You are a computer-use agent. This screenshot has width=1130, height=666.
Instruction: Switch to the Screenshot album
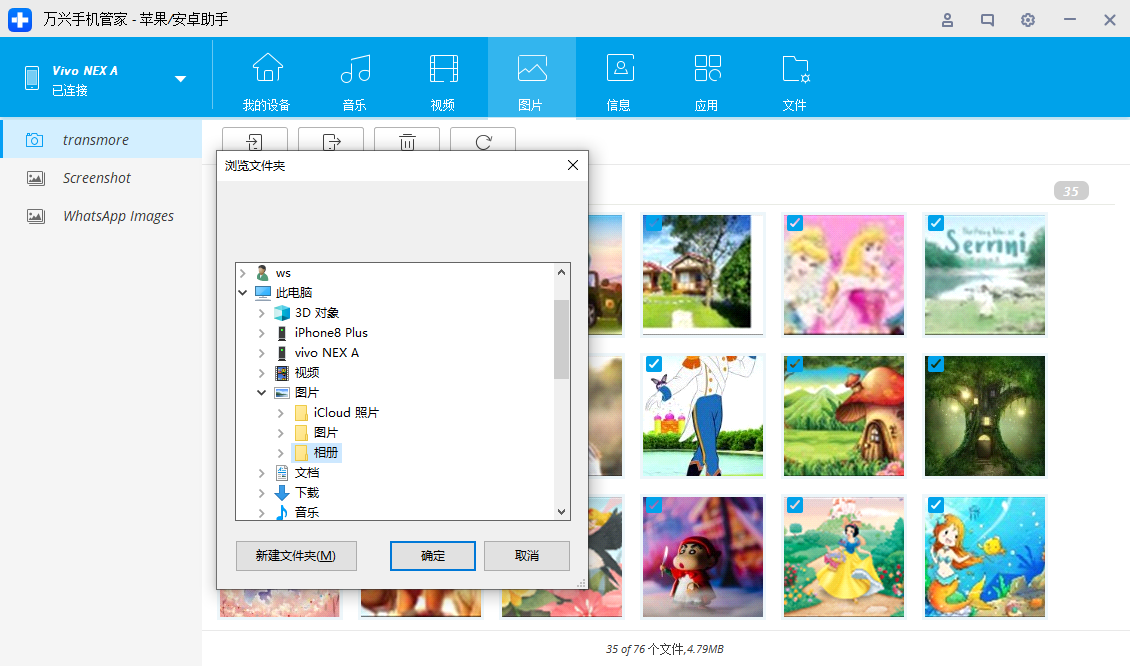pos(97,177)
